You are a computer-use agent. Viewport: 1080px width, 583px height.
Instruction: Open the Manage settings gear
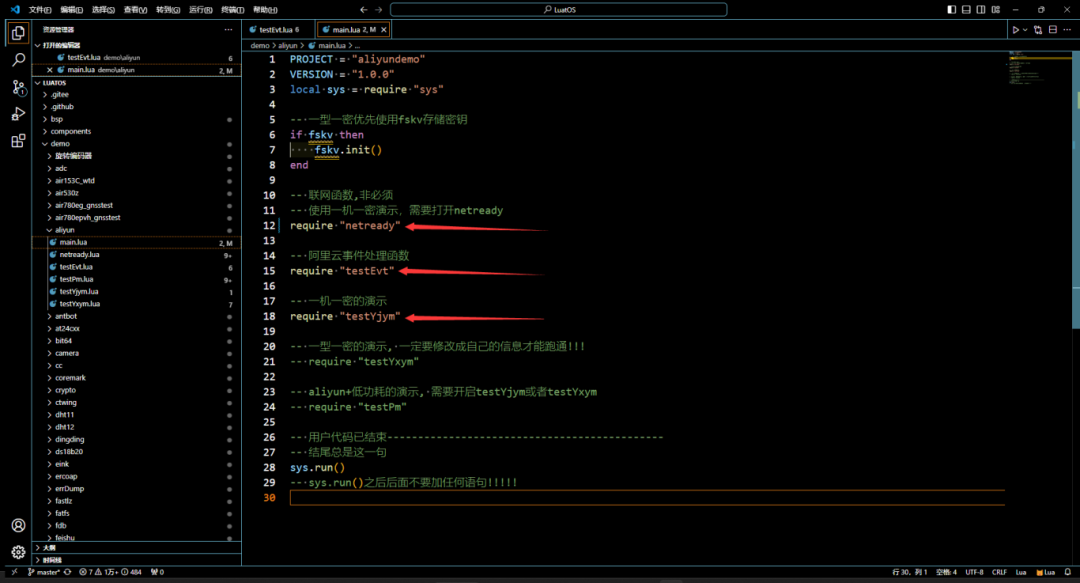(x=17, y=551)
